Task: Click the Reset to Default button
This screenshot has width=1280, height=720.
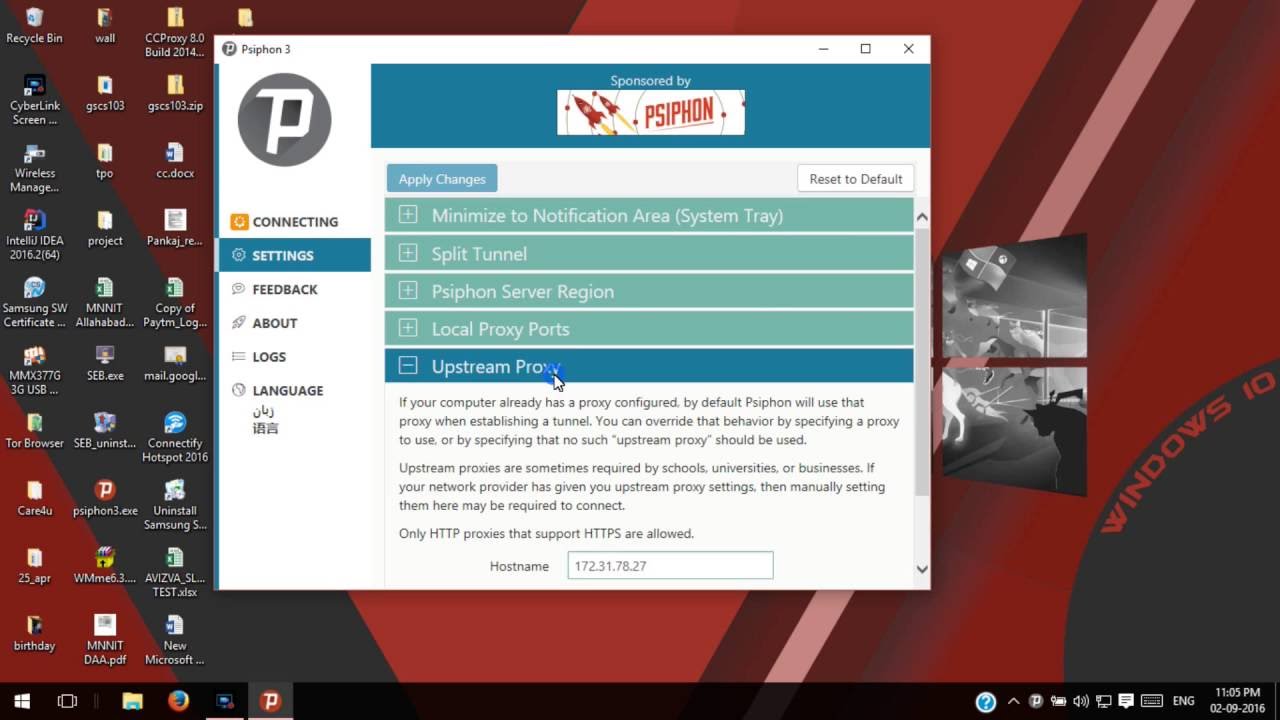Action: [855, 179]
